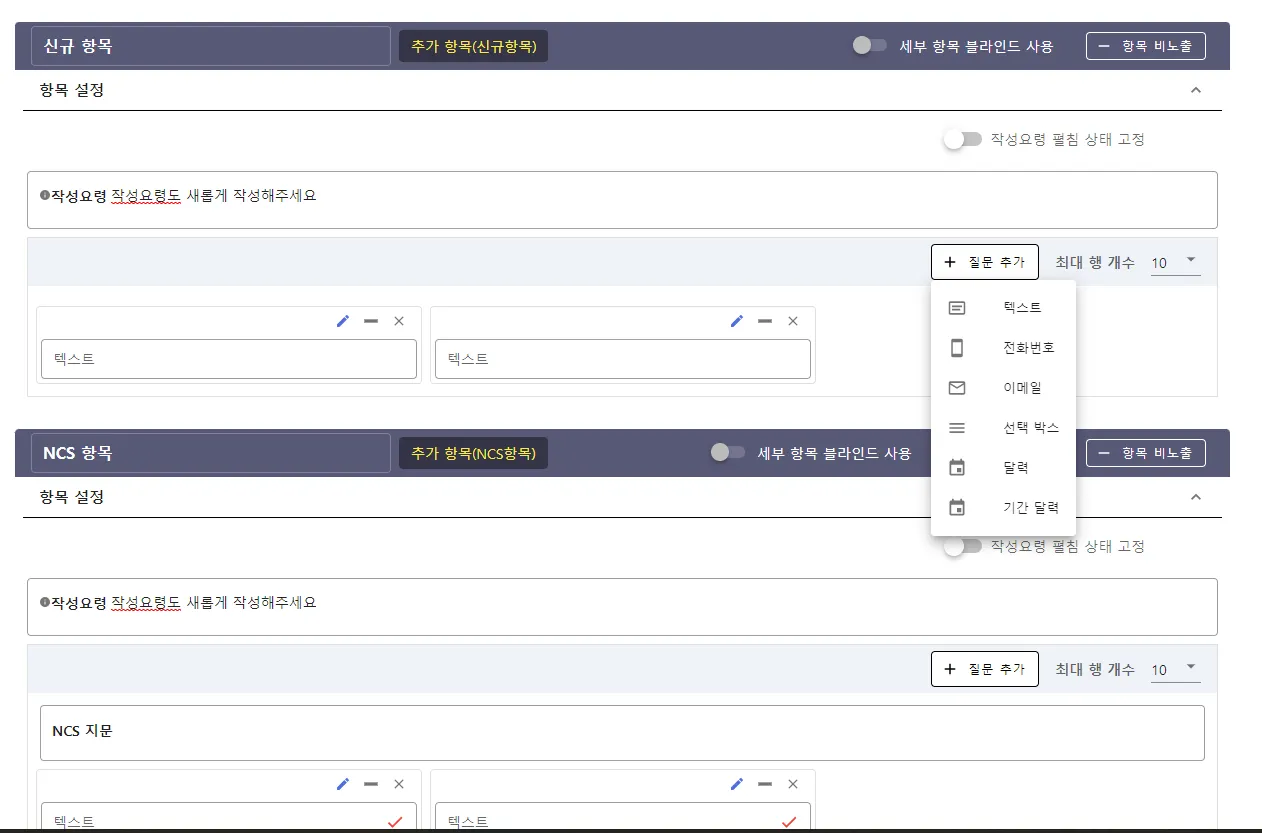1262x833 pixels.
Task: Click the 작성요령 text area in 신규 항목
Action: point(622,200)
